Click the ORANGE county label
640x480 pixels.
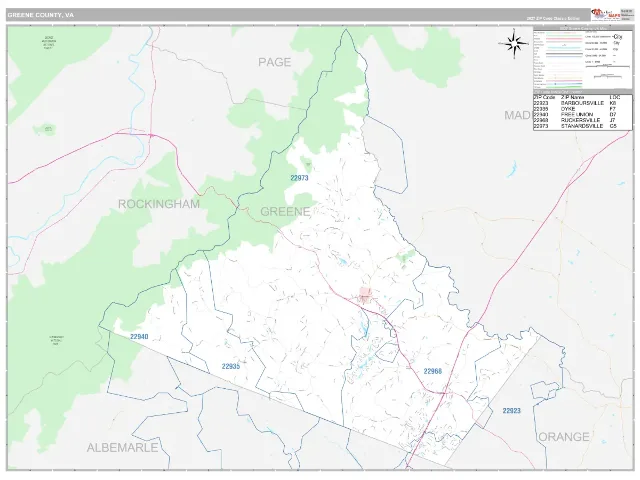[564, 437]
